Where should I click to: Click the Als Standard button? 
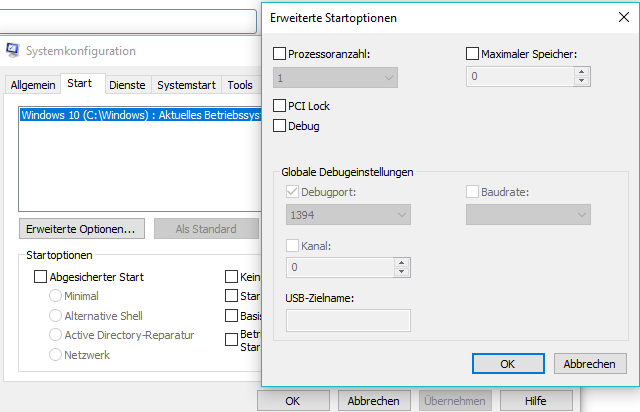pyautogui.click(x=206, y=229)
